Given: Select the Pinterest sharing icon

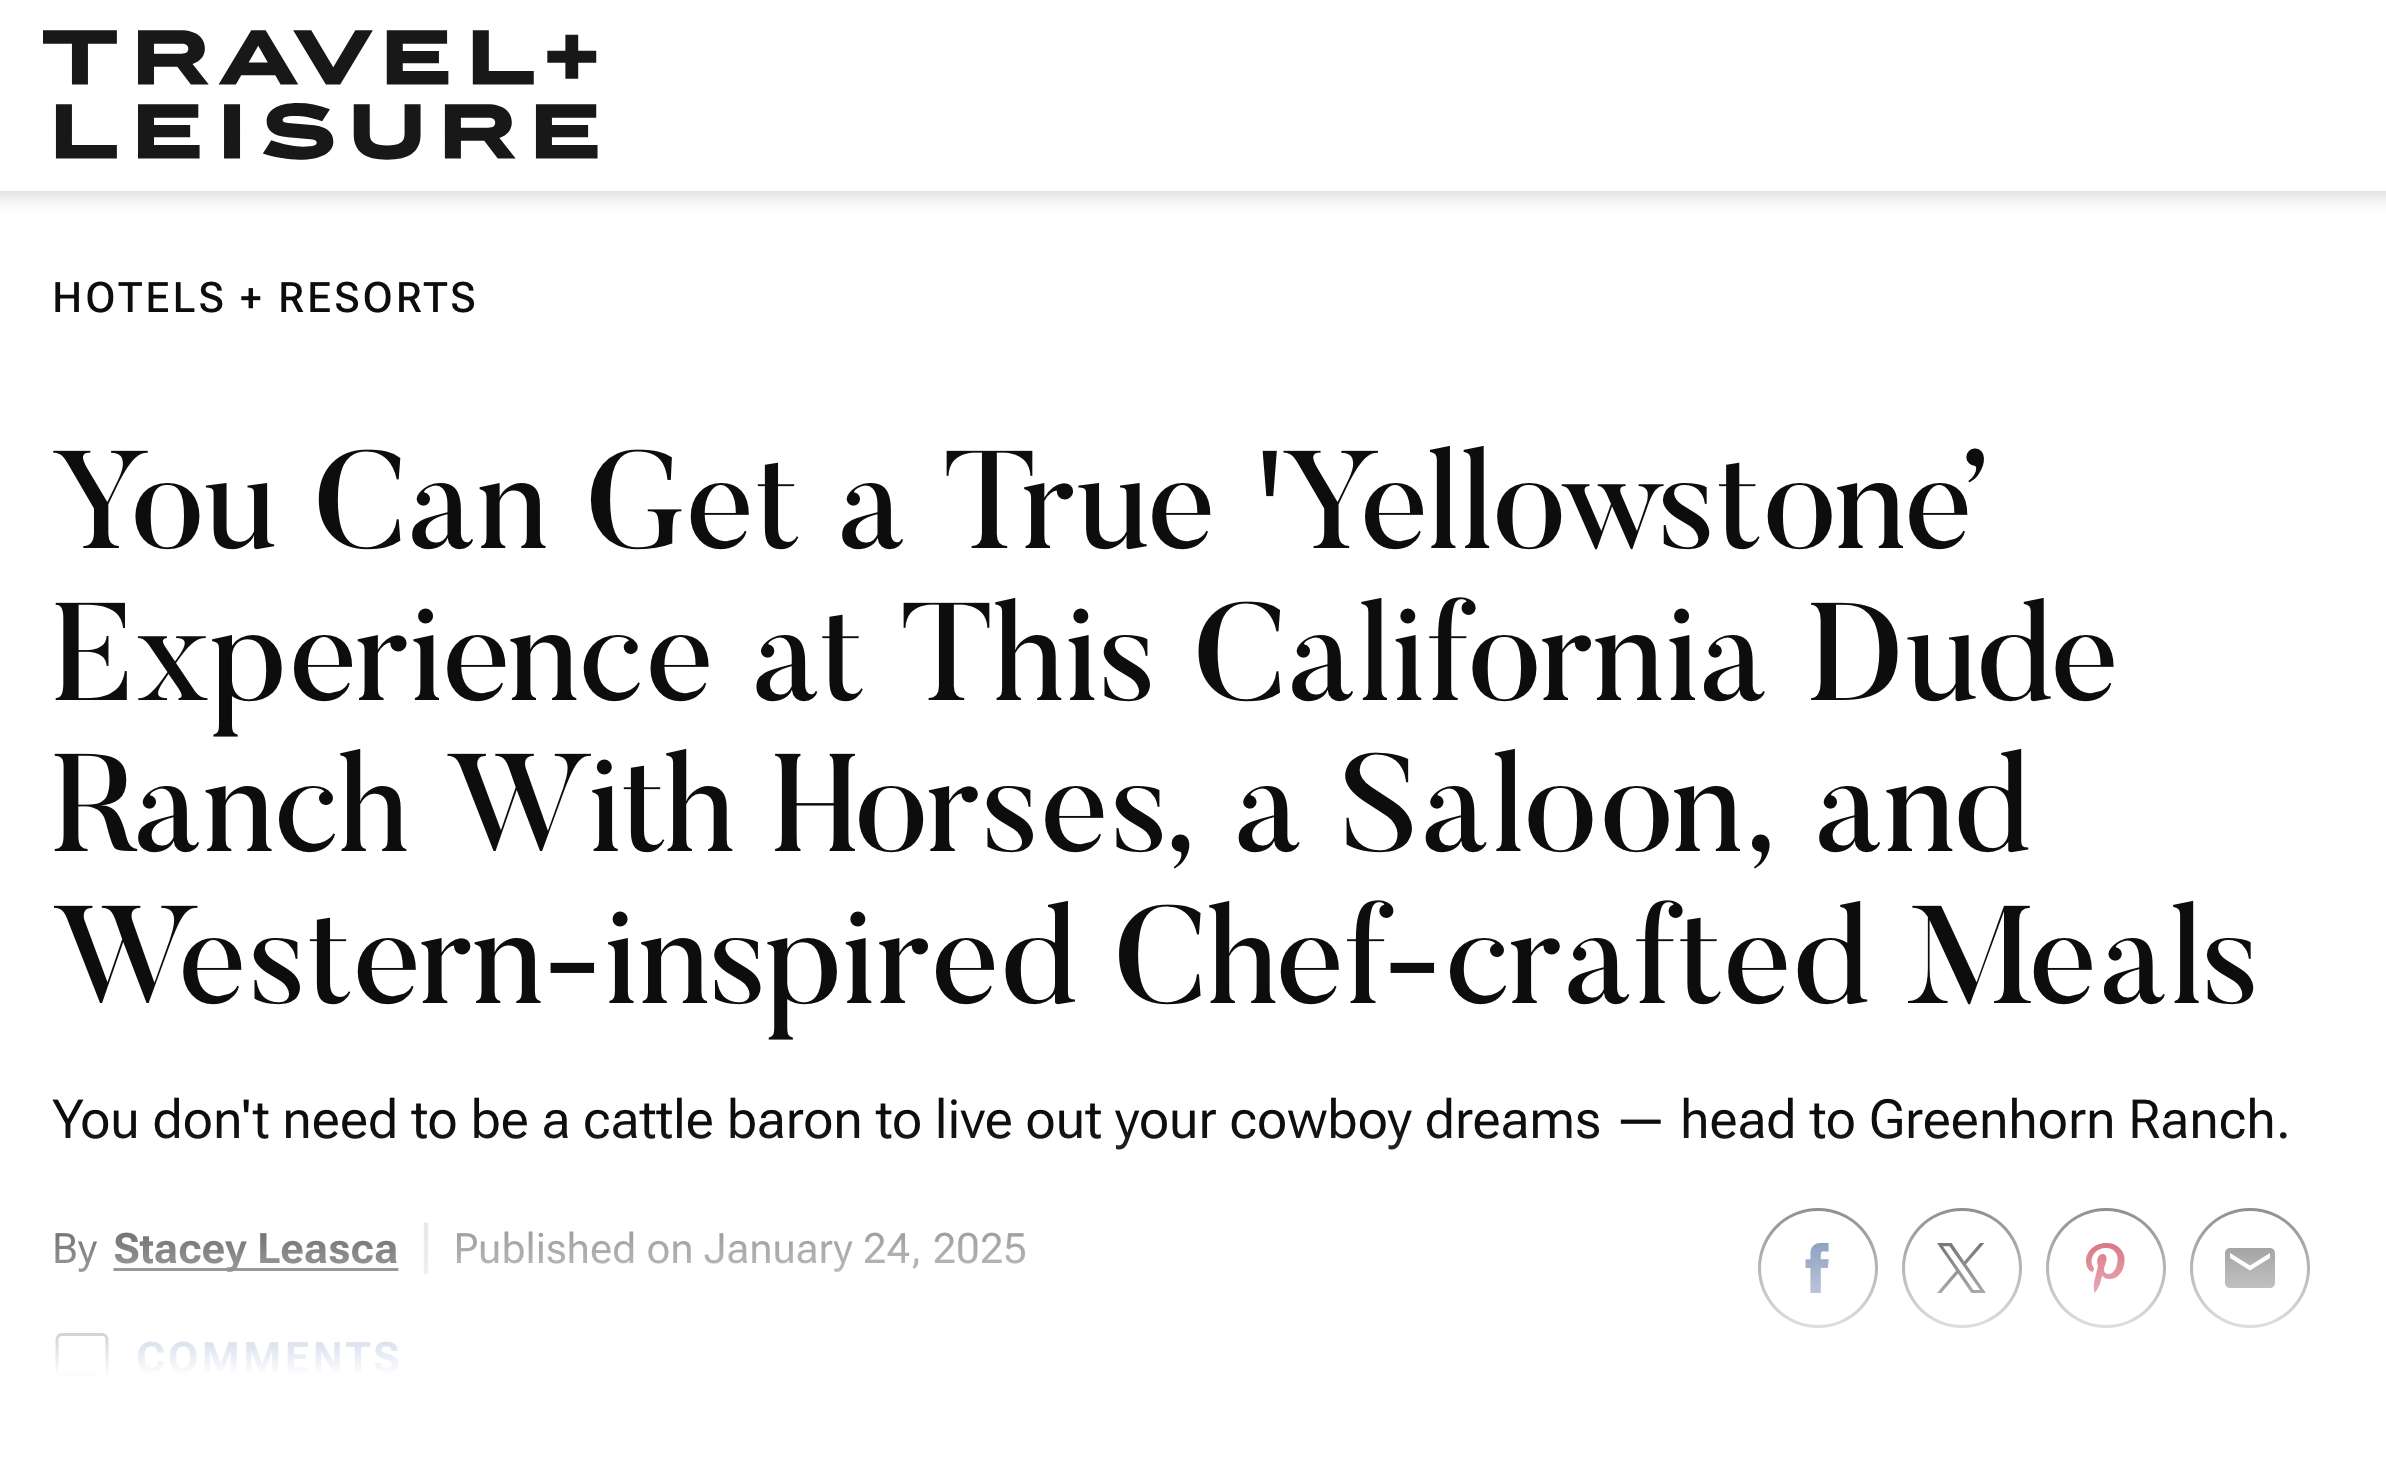Looking at the screenshot, I should [x=2104, y=1267].
